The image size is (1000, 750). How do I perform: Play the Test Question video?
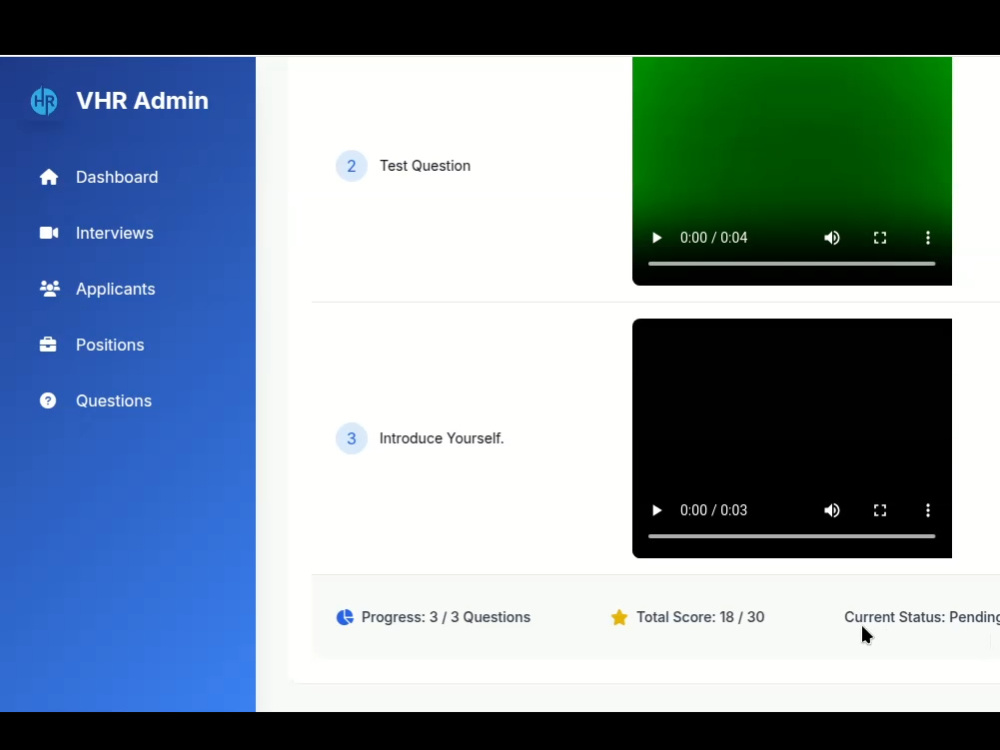pos(656,238)
